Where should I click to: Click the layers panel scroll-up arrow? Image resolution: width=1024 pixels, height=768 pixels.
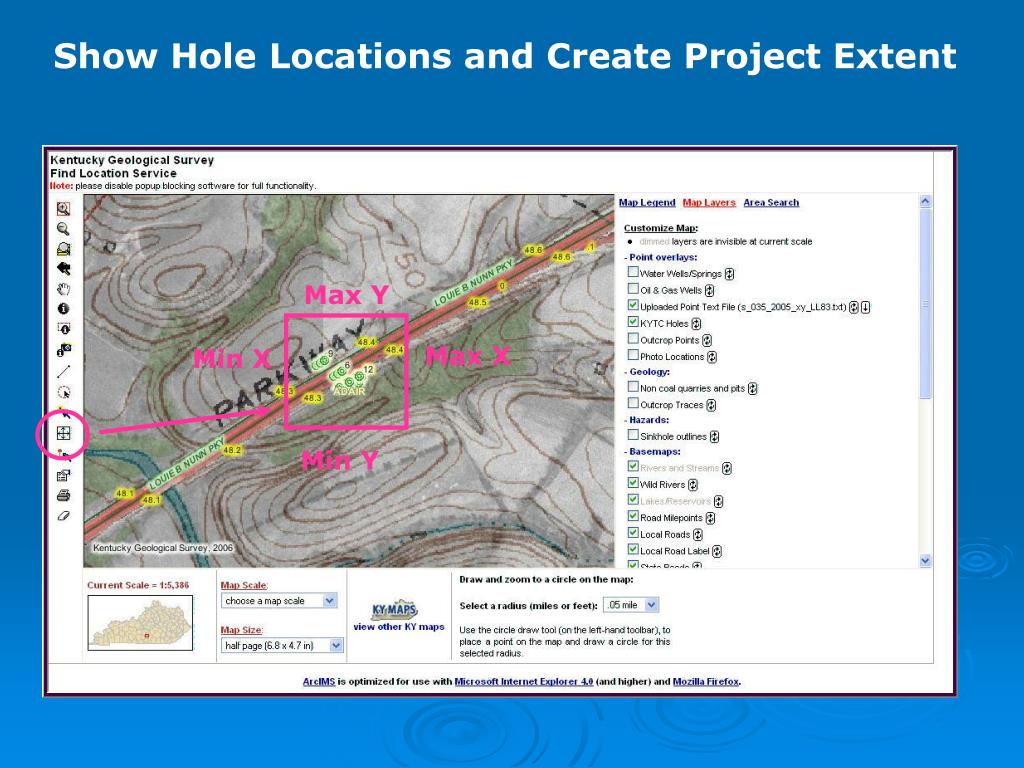click(x=925, y=202)
